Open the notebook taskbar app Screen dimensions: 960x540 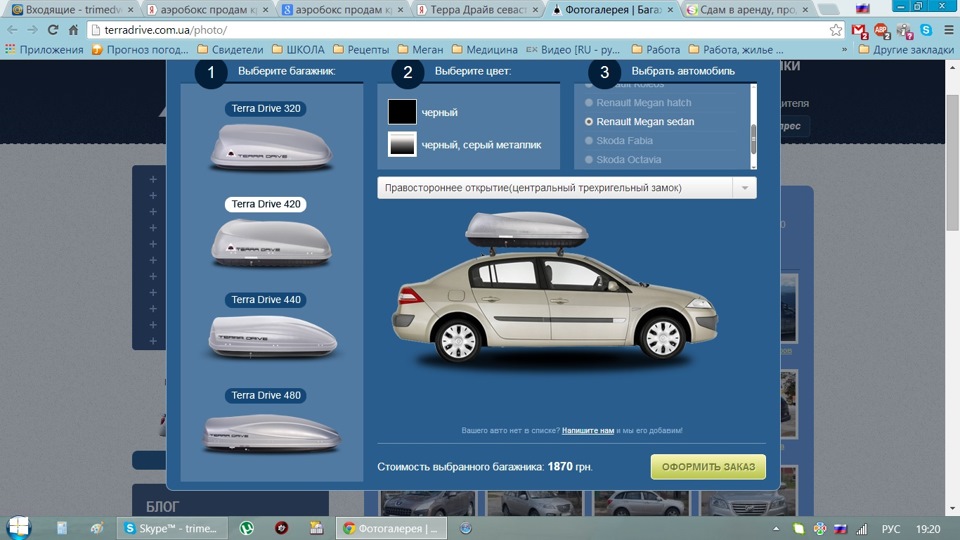pyautogui.click(x=62, y=528)
